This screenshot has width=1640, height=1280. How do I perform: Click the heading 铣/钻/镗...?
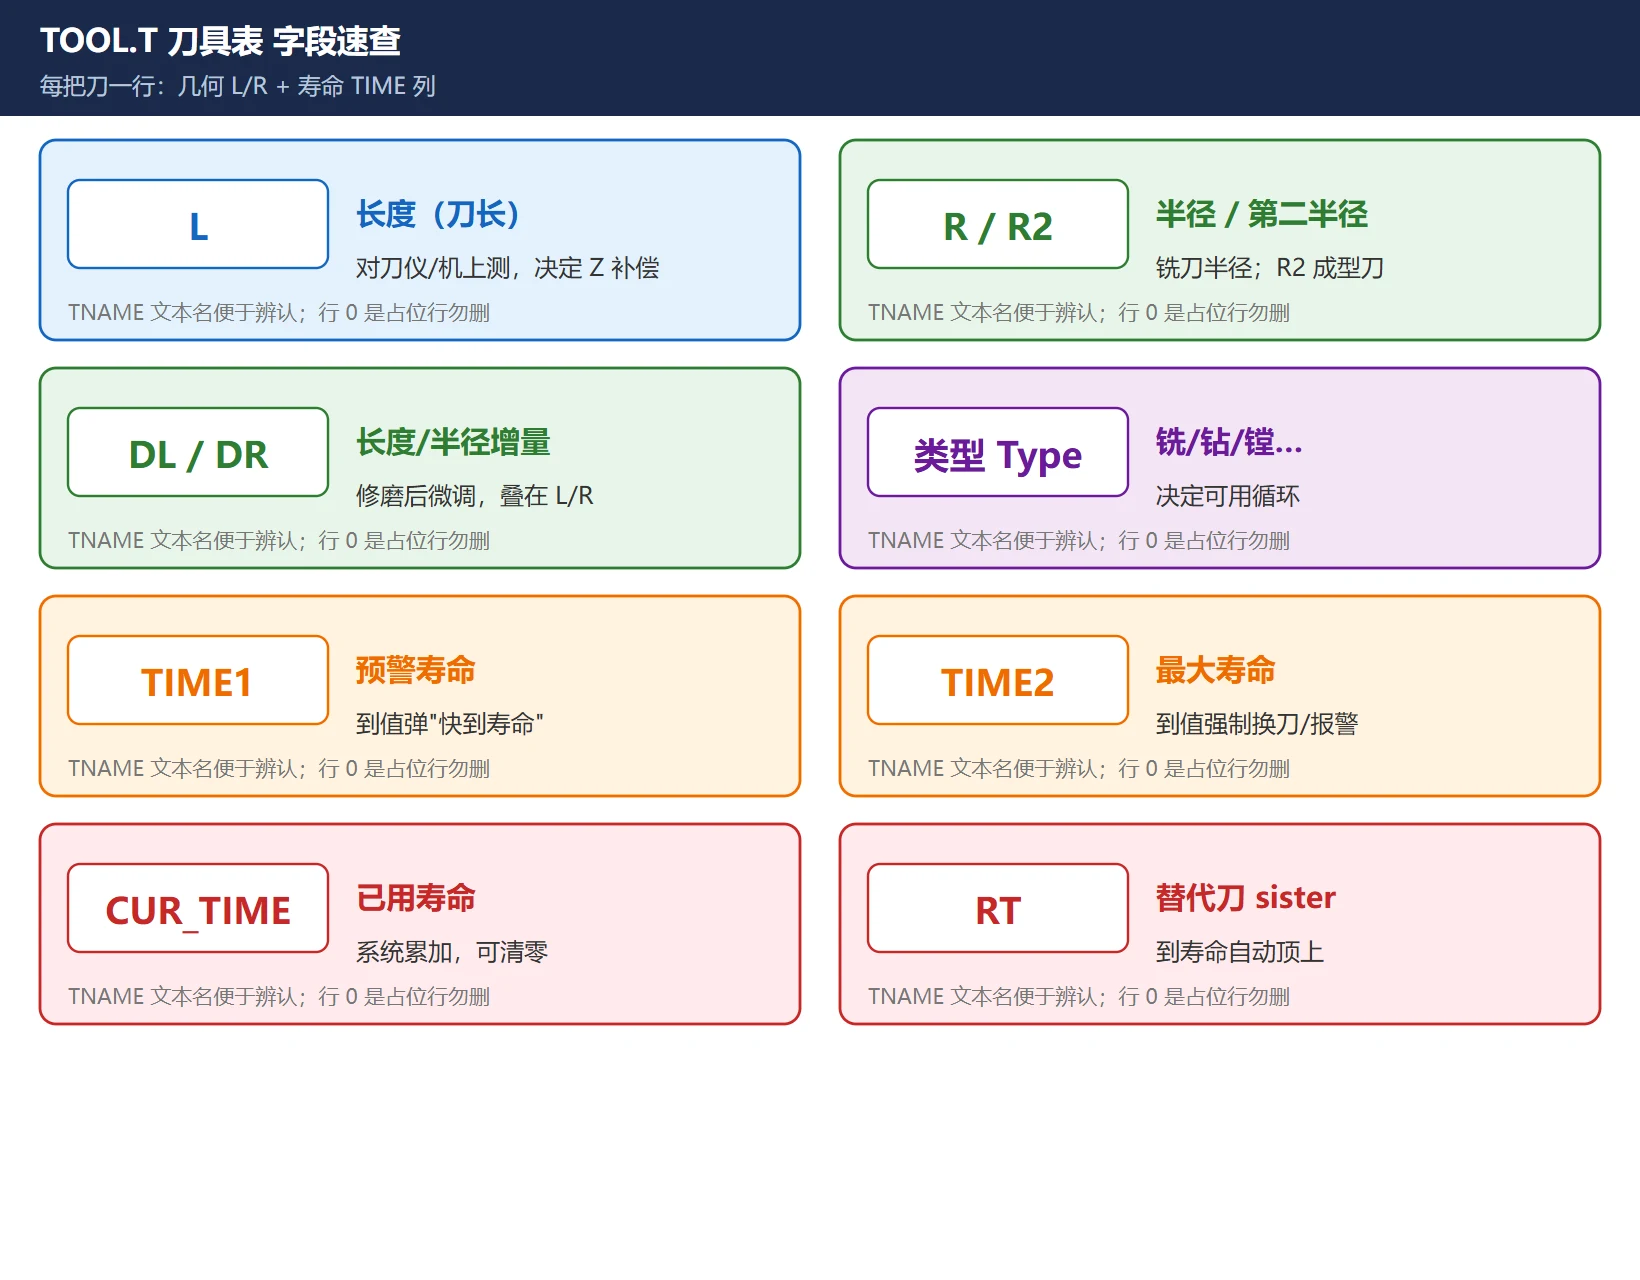click(x=1229, y=442)
